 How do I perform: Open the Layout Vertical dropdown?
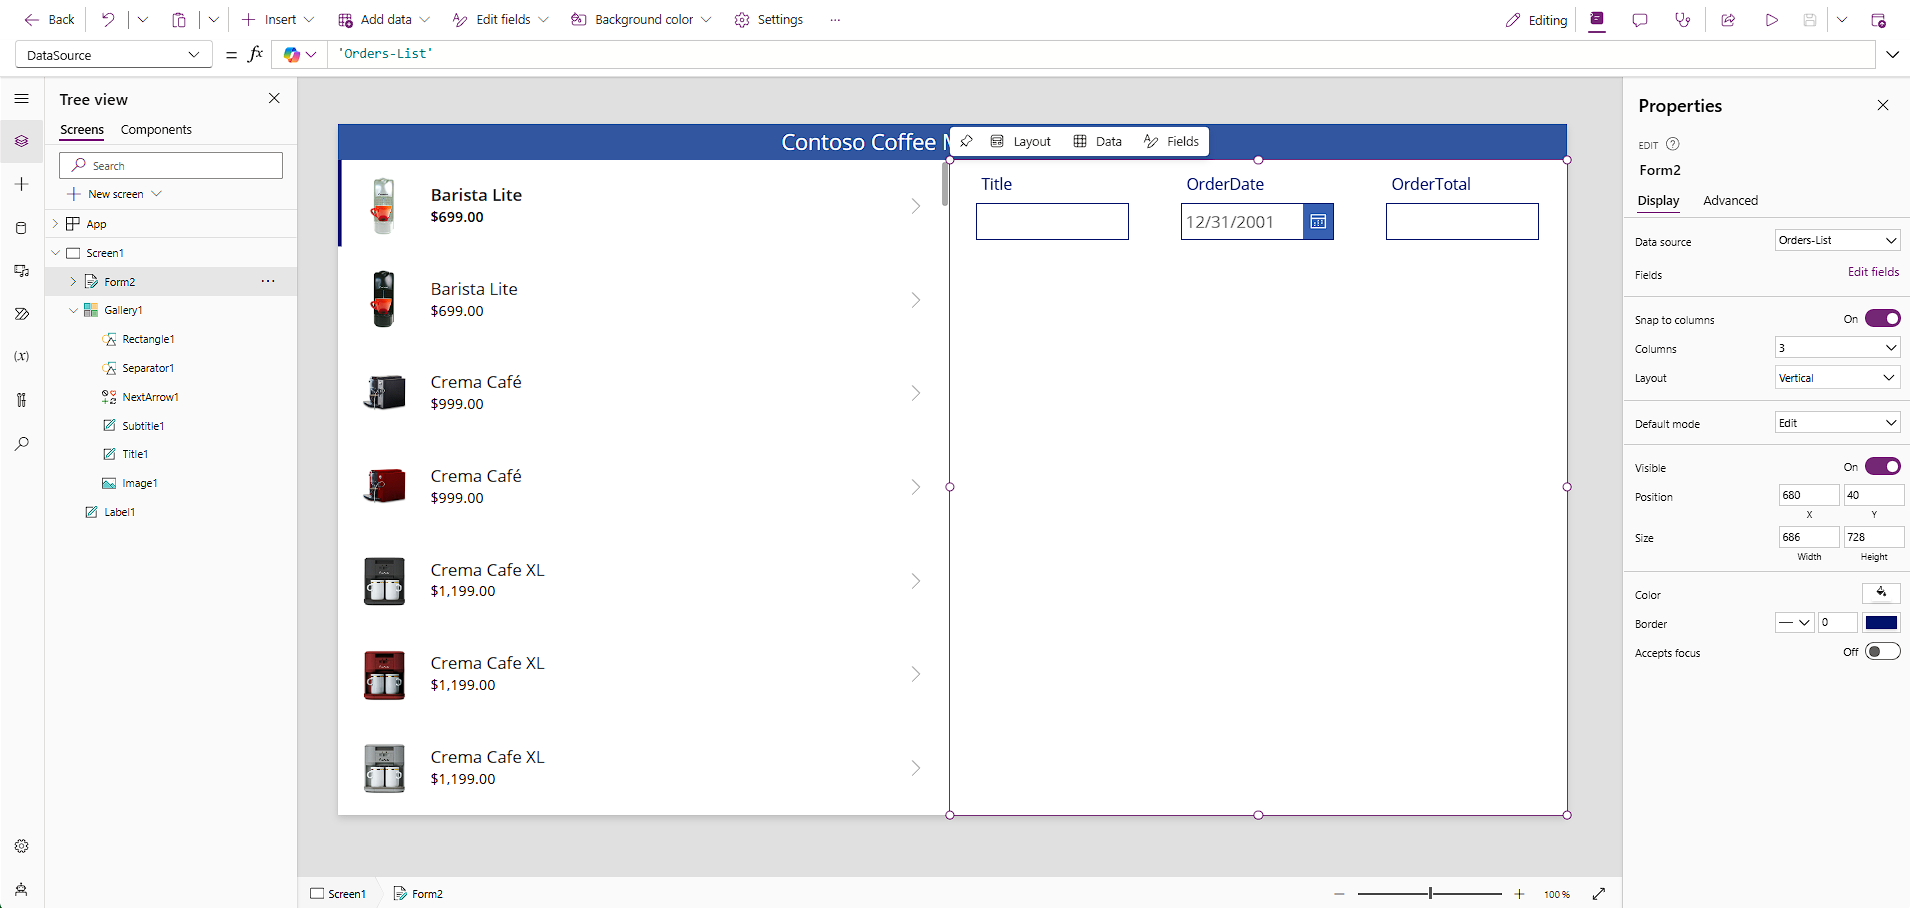tap(1837, 378)
